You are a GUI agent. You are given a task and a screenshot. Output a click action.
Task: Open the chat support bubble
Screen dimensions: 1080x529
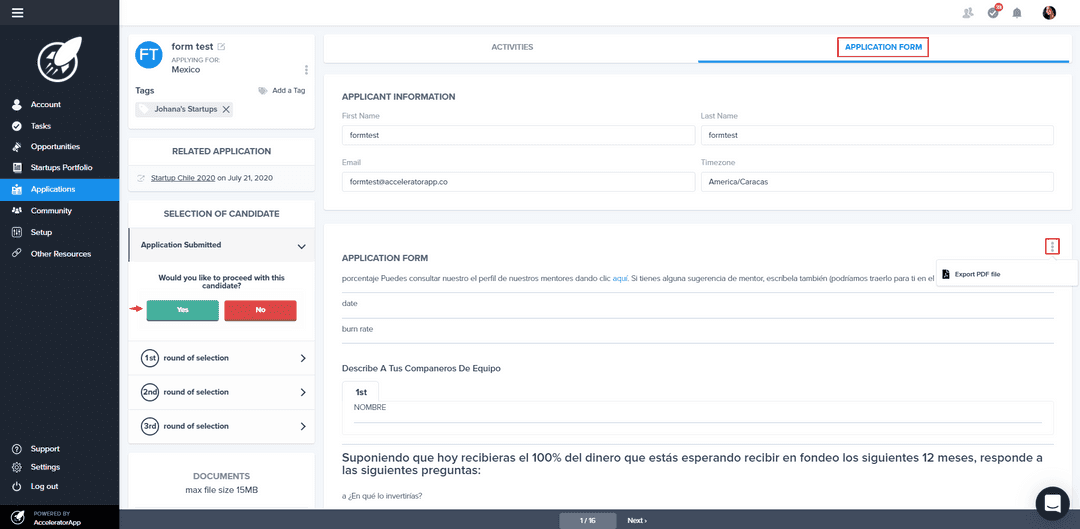pyautogui.click(x=1052, y=504)
